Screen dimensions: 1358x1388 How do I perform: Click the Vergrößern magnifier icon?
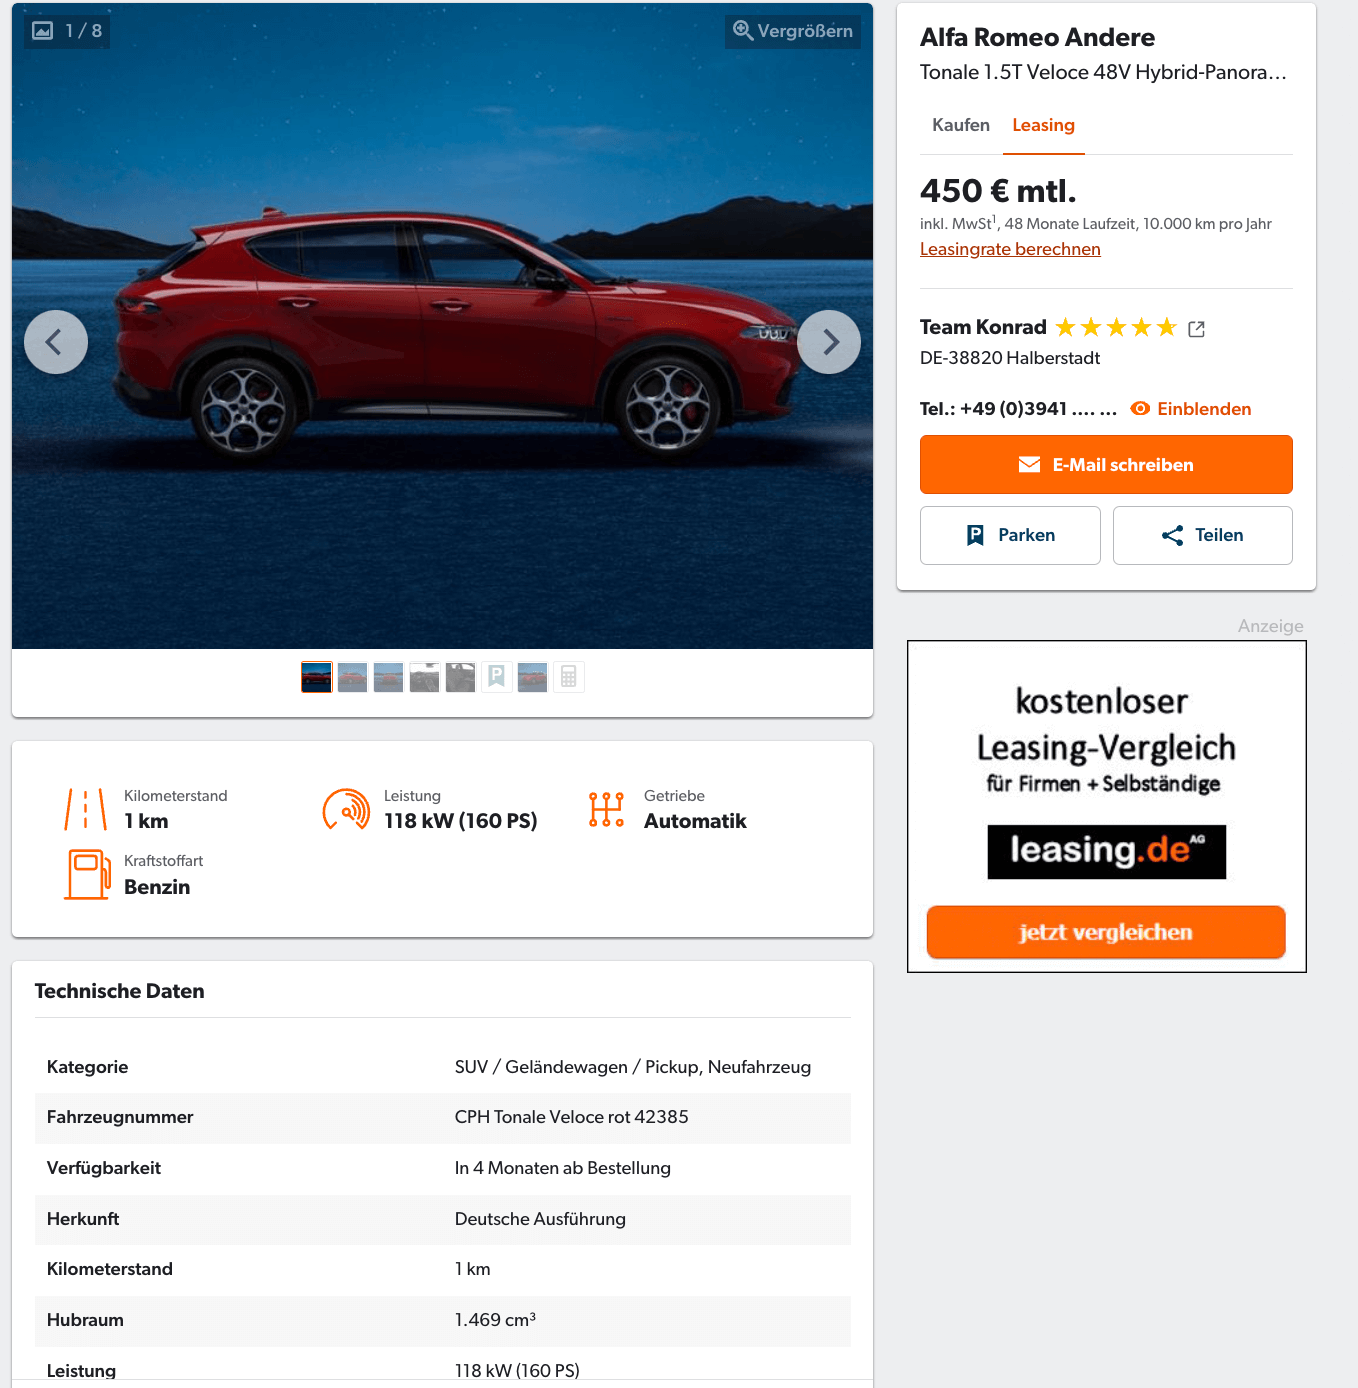(x=743, y=31)
